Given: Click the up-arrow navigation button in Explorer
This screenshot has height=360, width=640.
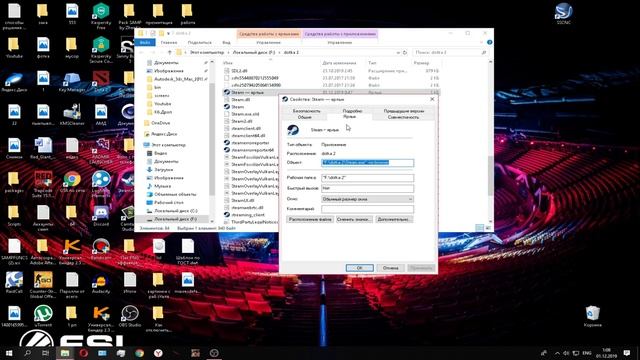Looking at the screenshot, I should (170, 53).
